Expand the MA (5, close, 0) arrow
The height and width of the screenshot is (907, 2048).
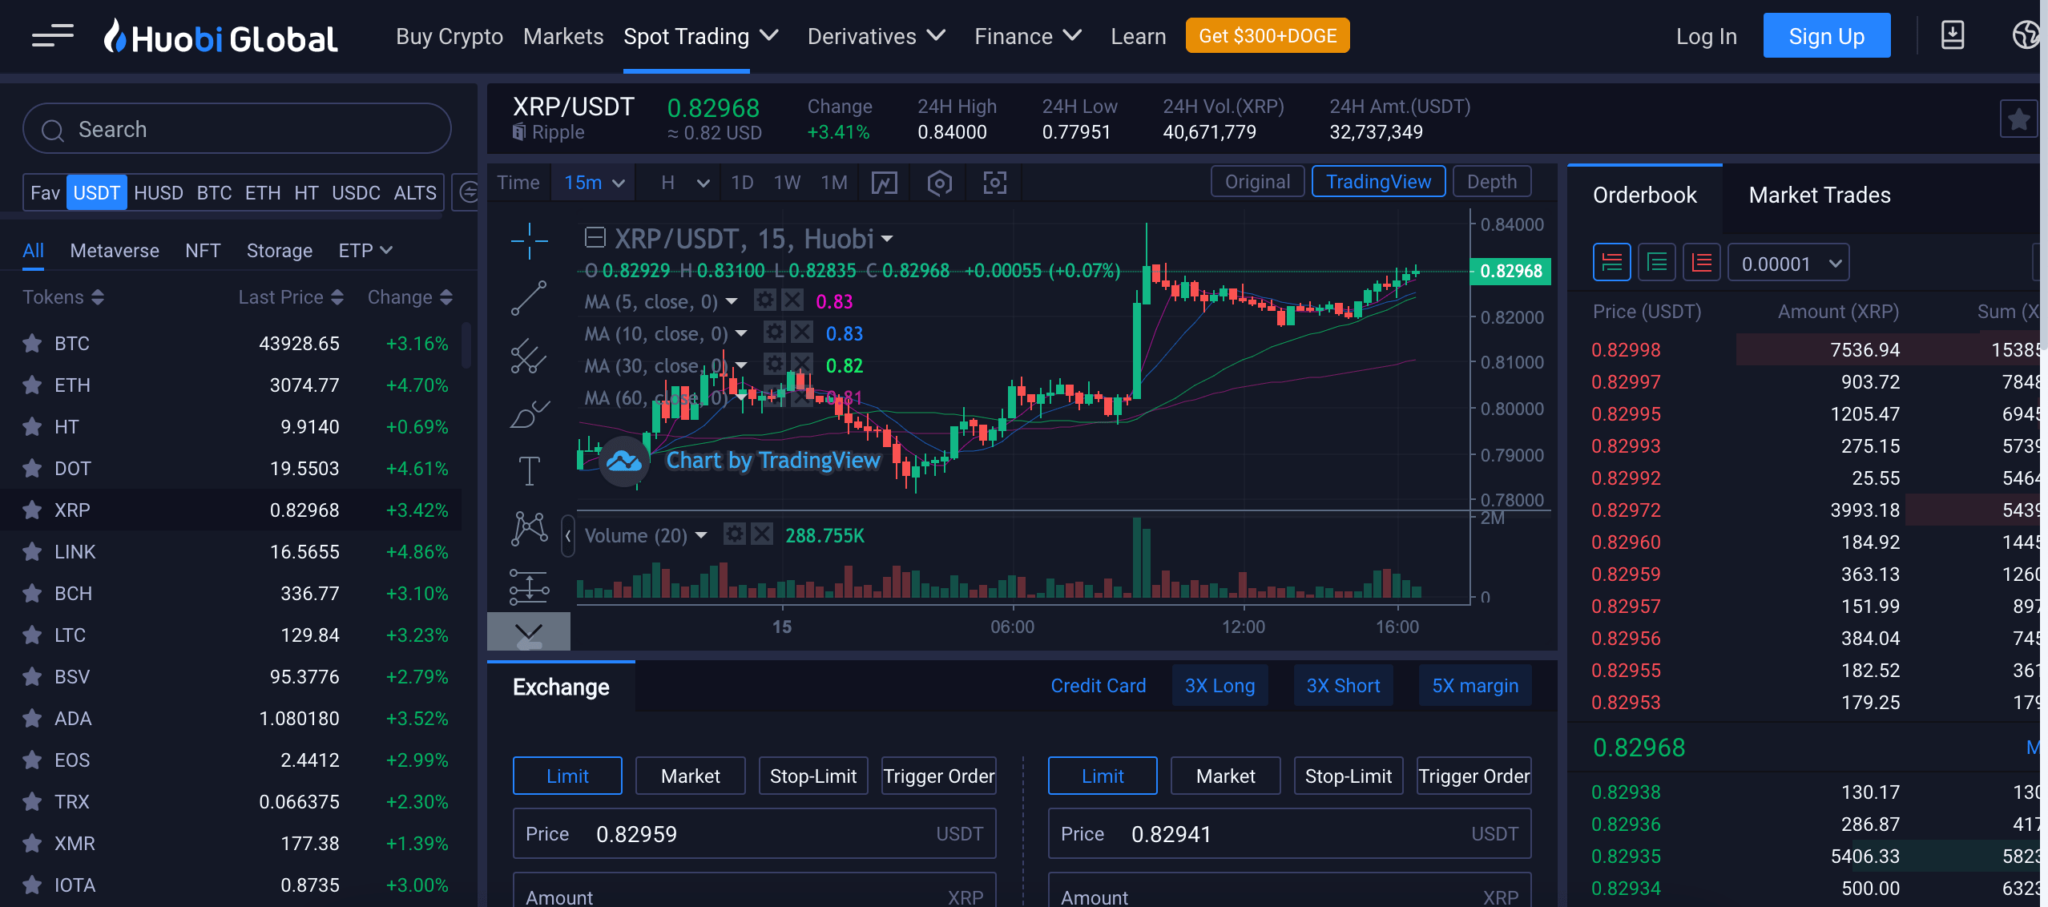point(731,301)
